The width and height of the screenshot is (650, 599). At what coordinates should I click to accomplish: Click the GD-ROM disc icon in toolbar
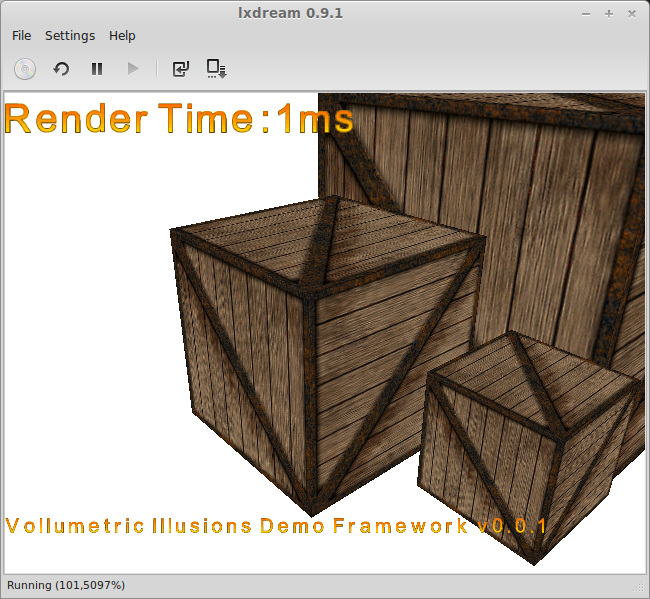coord(25,69)
